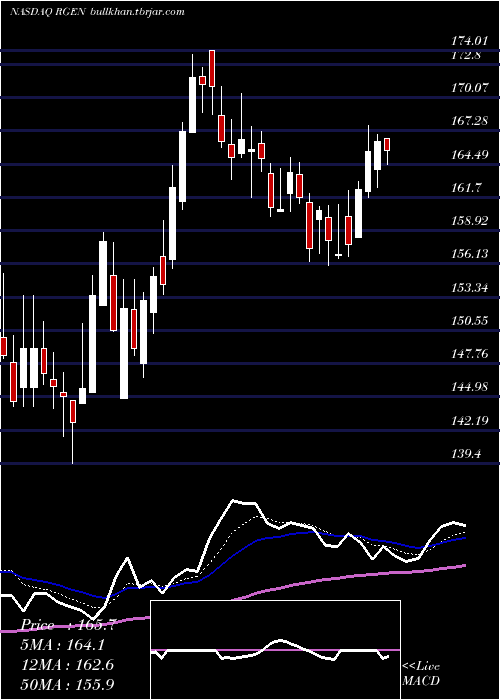The image size is (500, 700).
Task: Click the 172.8 price level label
Action: point(466,55)
